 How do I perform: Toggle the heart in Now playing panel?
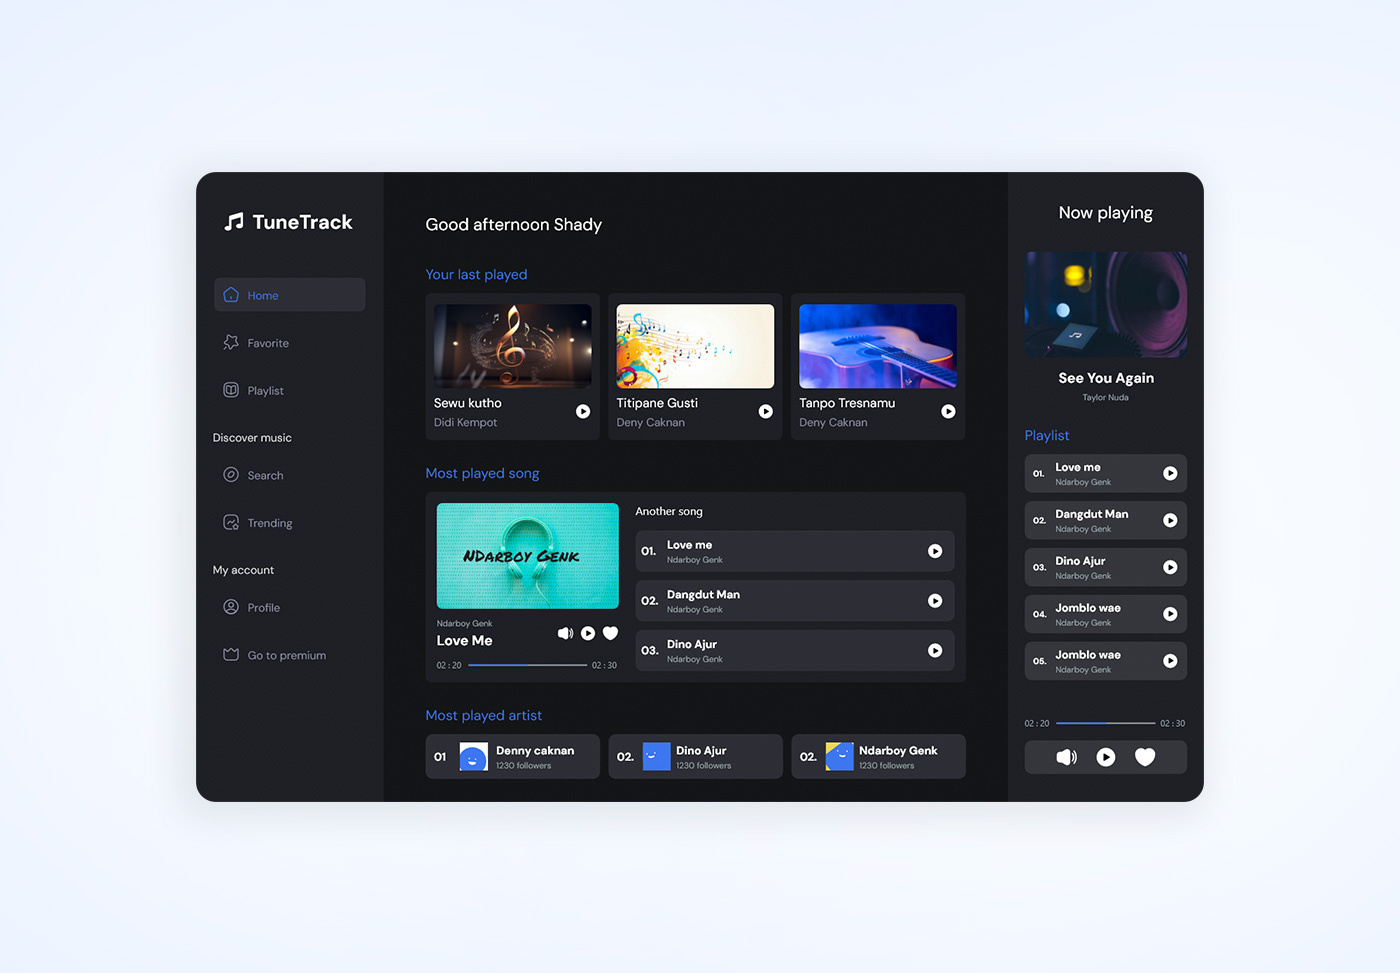point(1144,757)
